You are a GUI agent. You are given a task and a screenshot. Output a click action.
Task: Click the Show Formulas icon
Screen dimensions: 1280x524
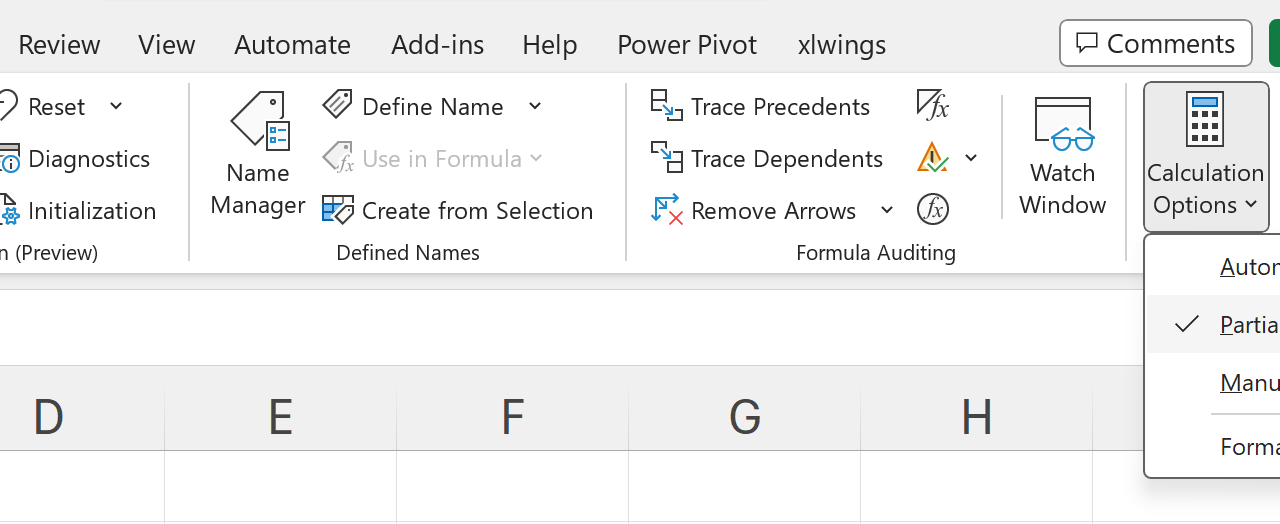(x=932, y=105)
